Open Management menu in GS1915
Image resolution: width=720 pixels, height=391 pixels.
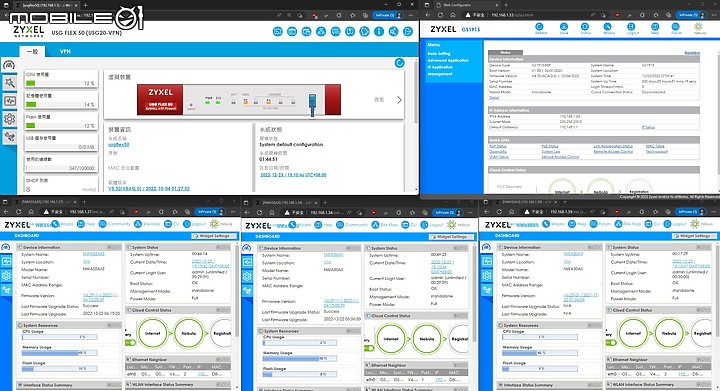440,74
